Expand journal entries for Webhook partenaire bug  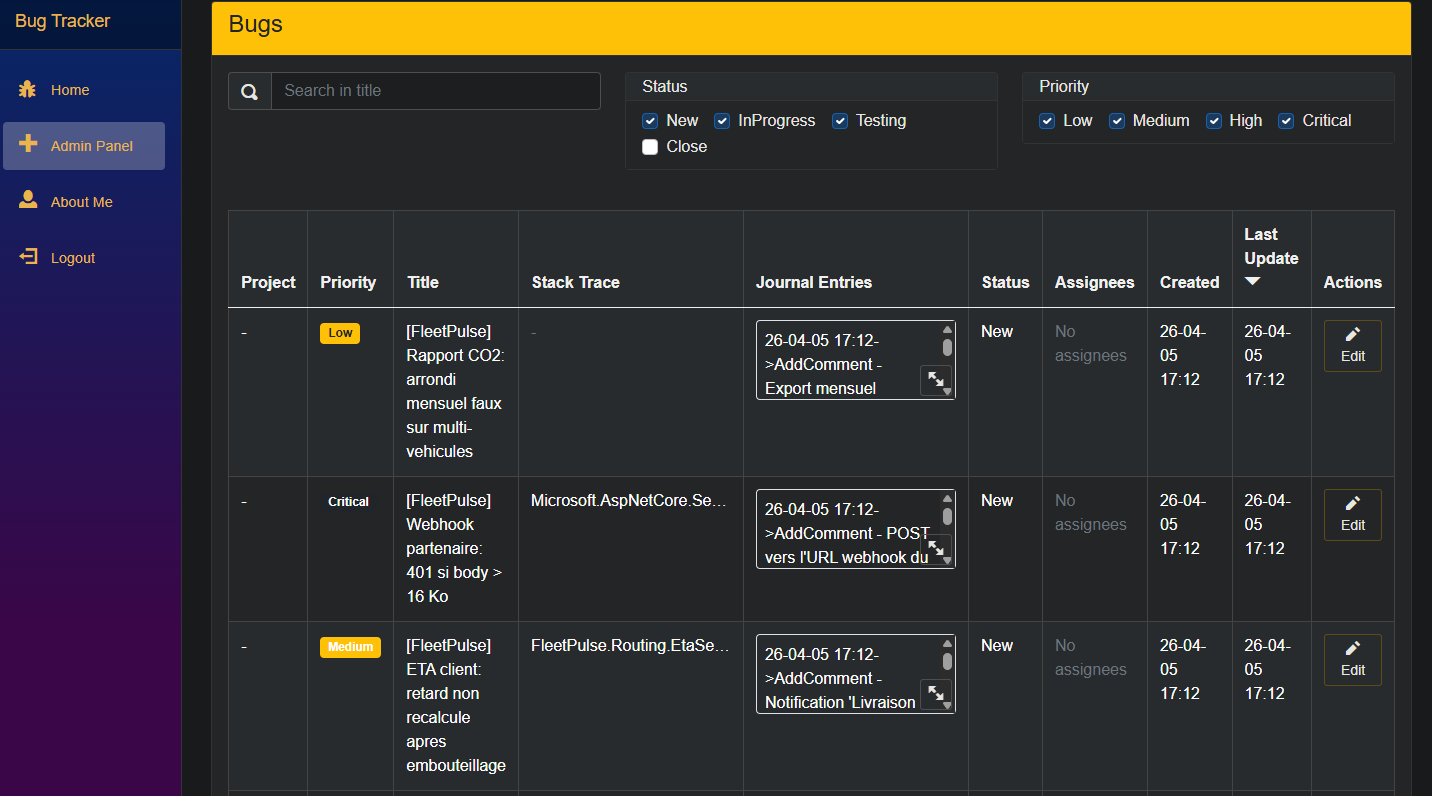(936, 550)
